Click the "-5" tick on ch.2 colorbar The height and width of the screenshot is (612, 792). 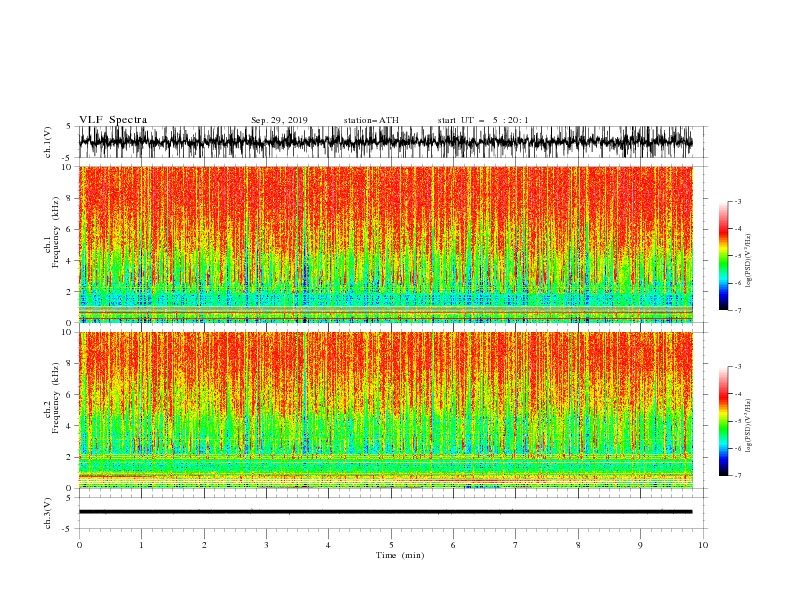click(x=738, y=421)
